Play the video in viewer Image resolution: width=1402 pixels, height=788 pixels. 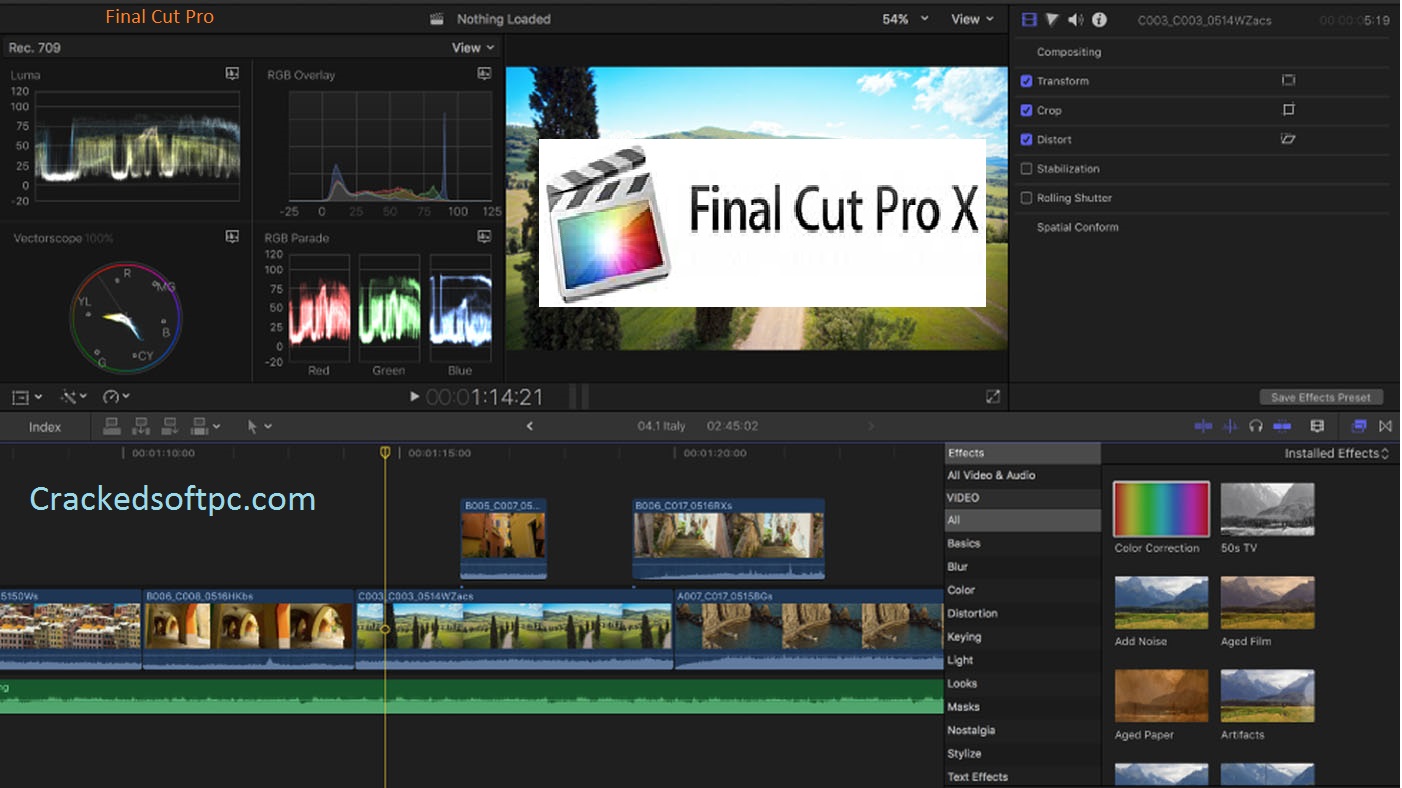coord(415,397)
